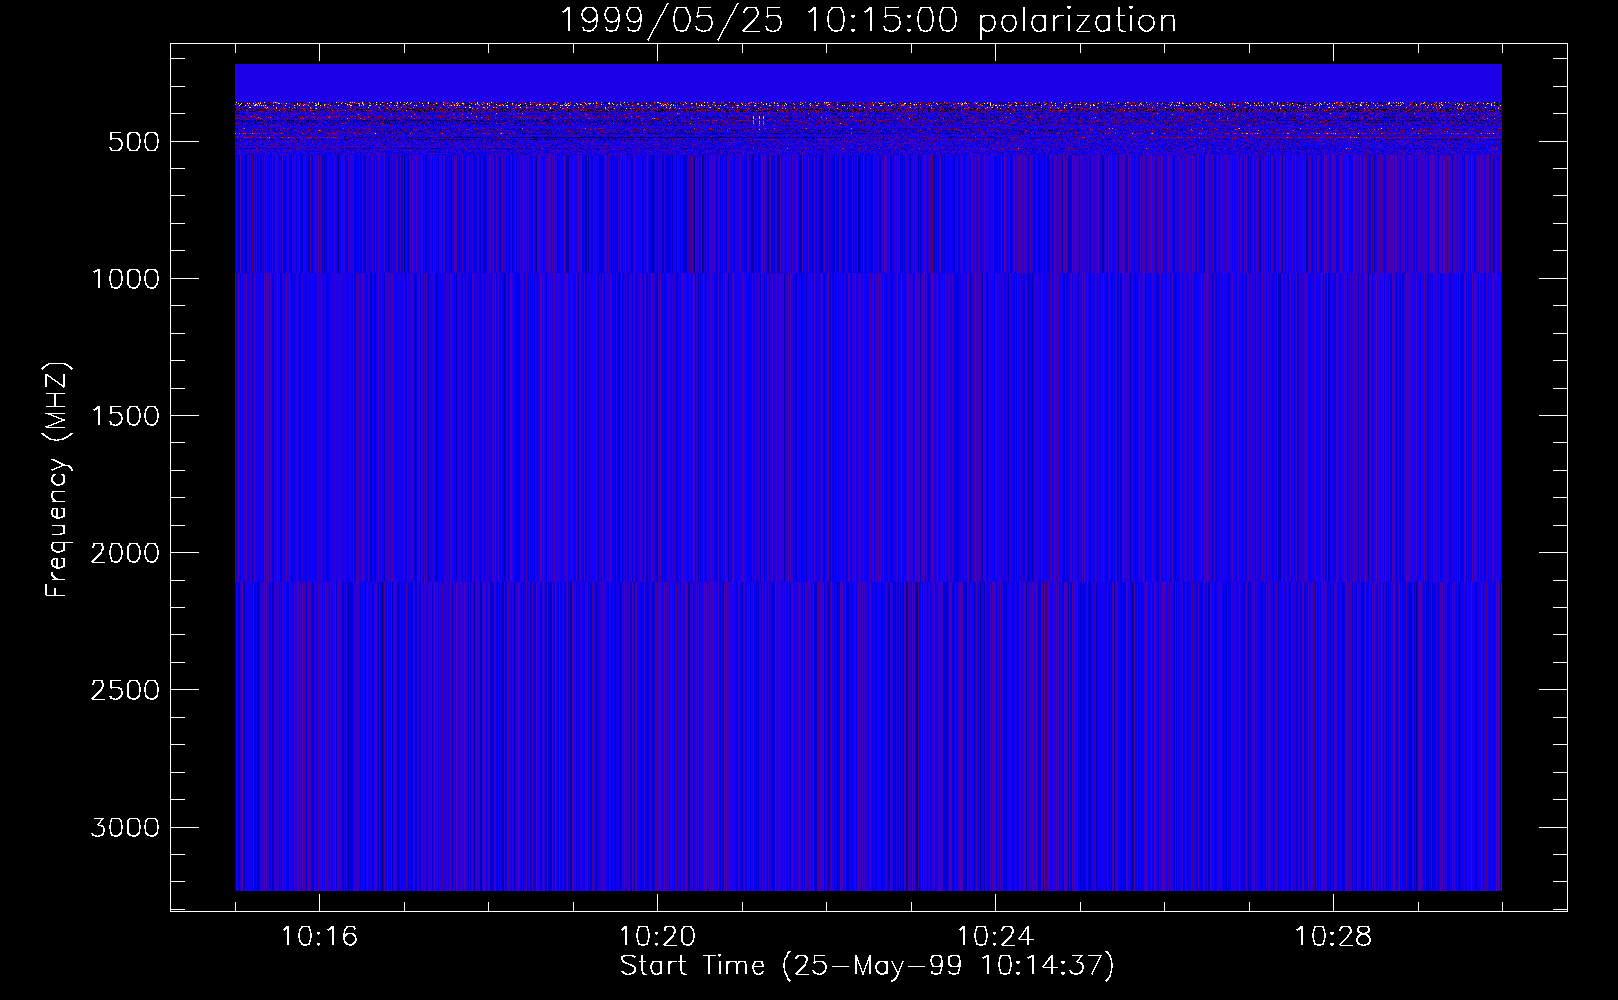1618x1000 pixels.
Task: Click the plot title '1999/05/25 10:15:00 polarization'
Action: click(867, 20)
